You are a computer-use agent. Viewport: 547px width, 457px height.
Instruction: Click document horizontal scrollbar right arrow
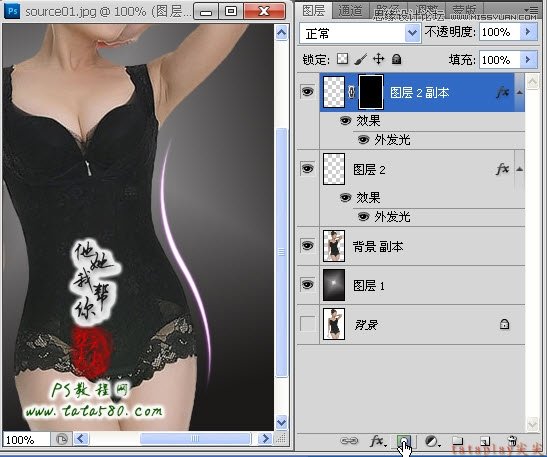pyautogui.click(x=265, y=439)
